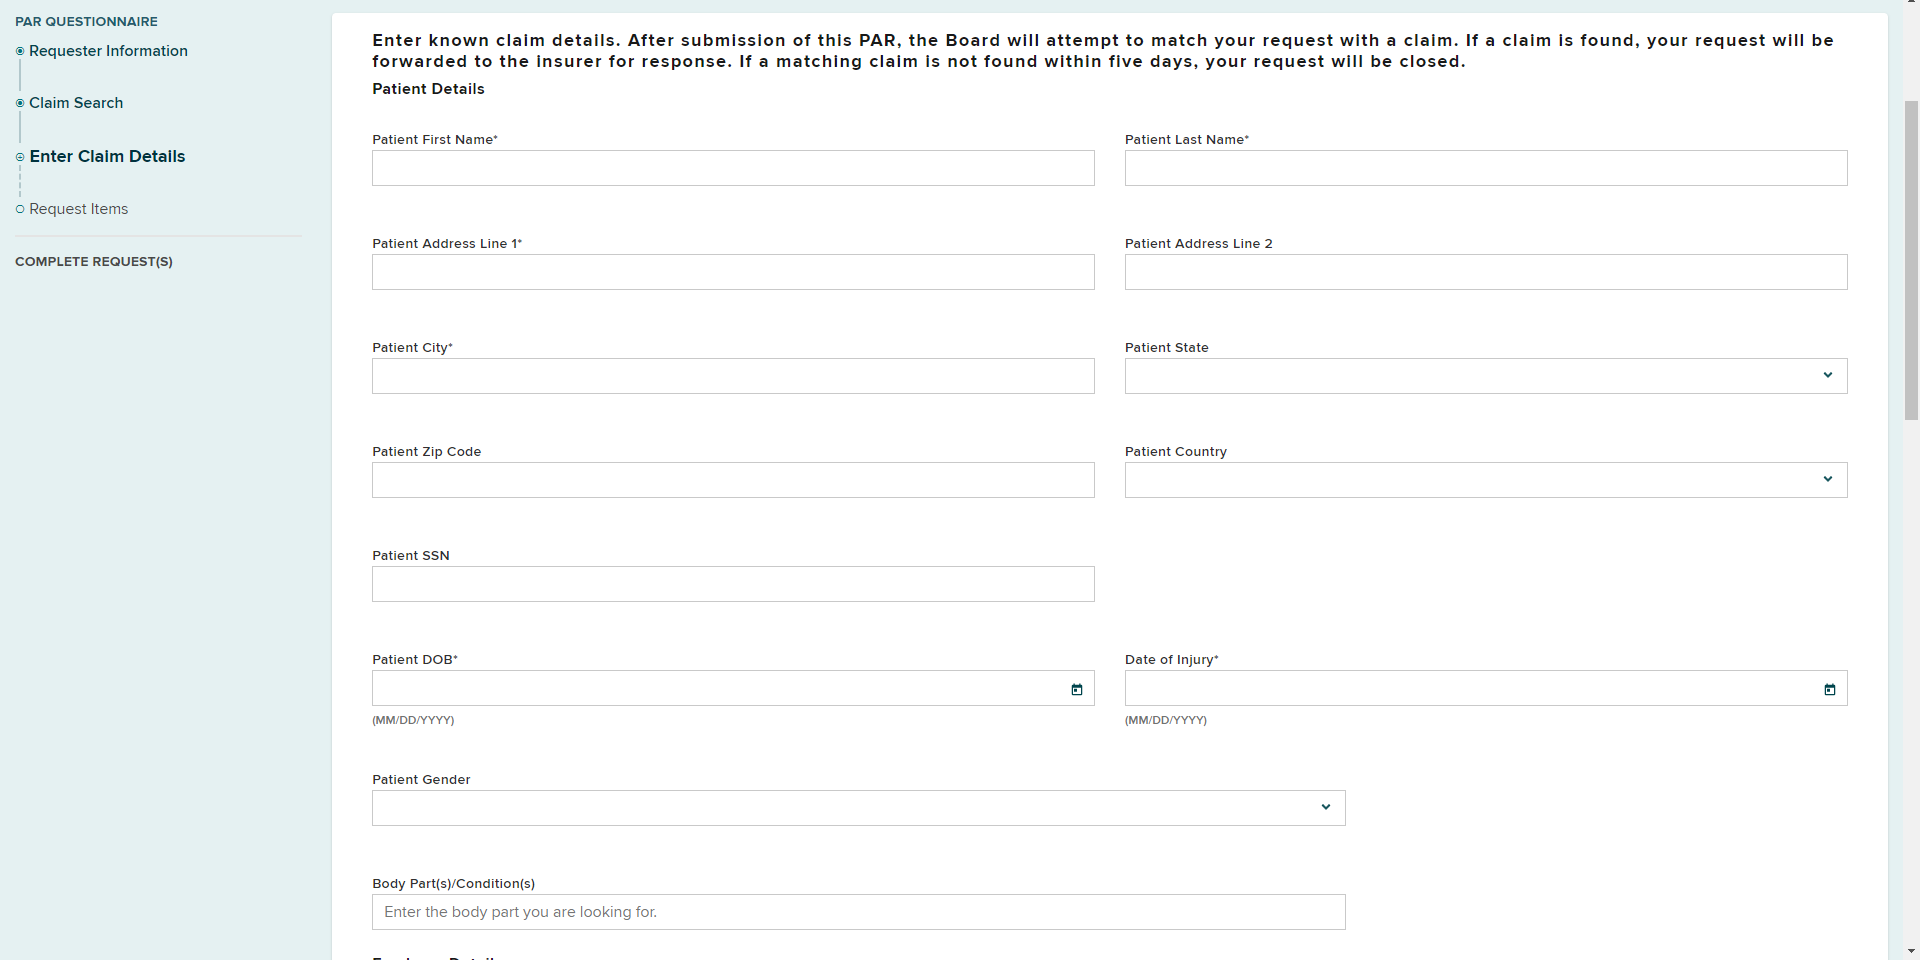Focus the Patient Last Name field

coord(1485,168)
